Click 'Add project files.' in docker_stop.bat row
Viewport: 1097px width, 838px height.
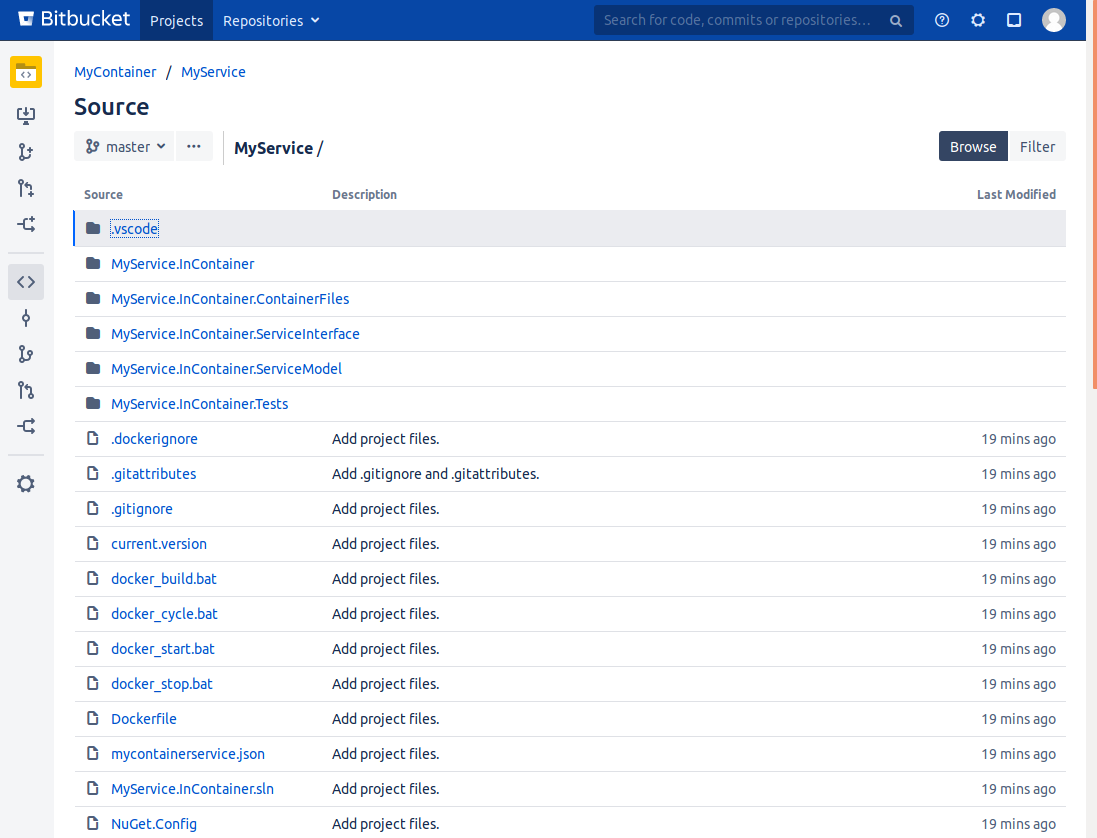[385, 683]
